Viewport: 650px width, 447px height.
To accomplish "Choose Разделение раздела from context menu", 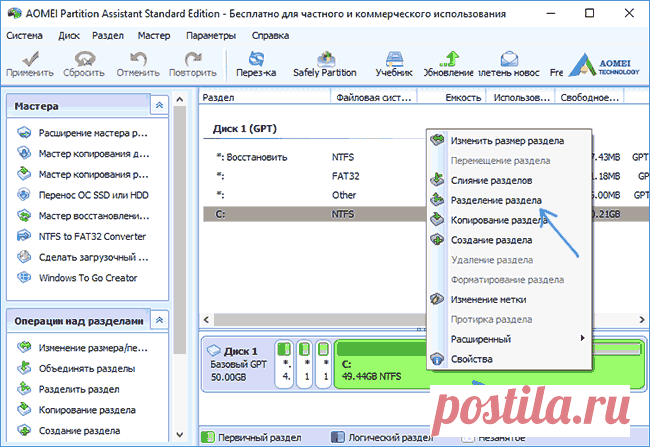I will tap(509, 201).
